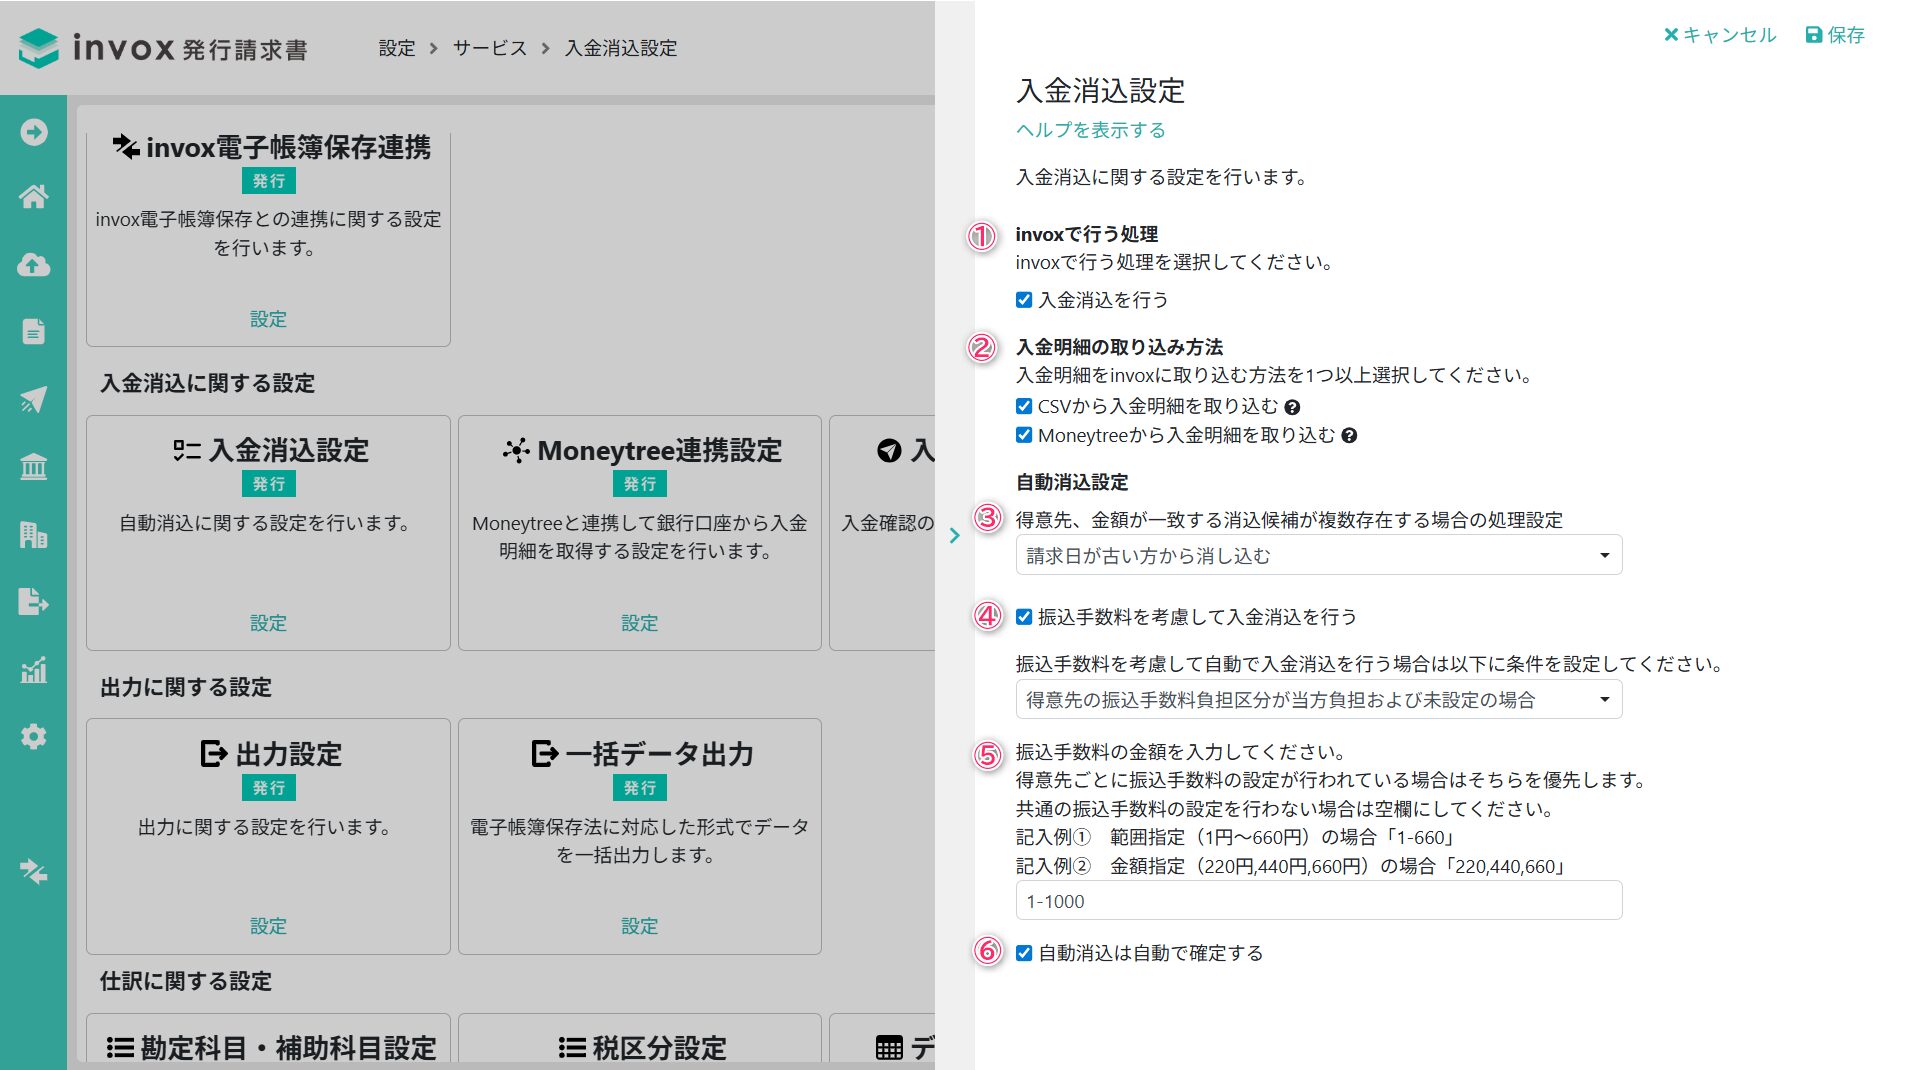Open the 振込手数料負担区分 condition dropdown
Image resolution: width=1920 pixels, height=1070 pixels.
(x=1319, y=699)
